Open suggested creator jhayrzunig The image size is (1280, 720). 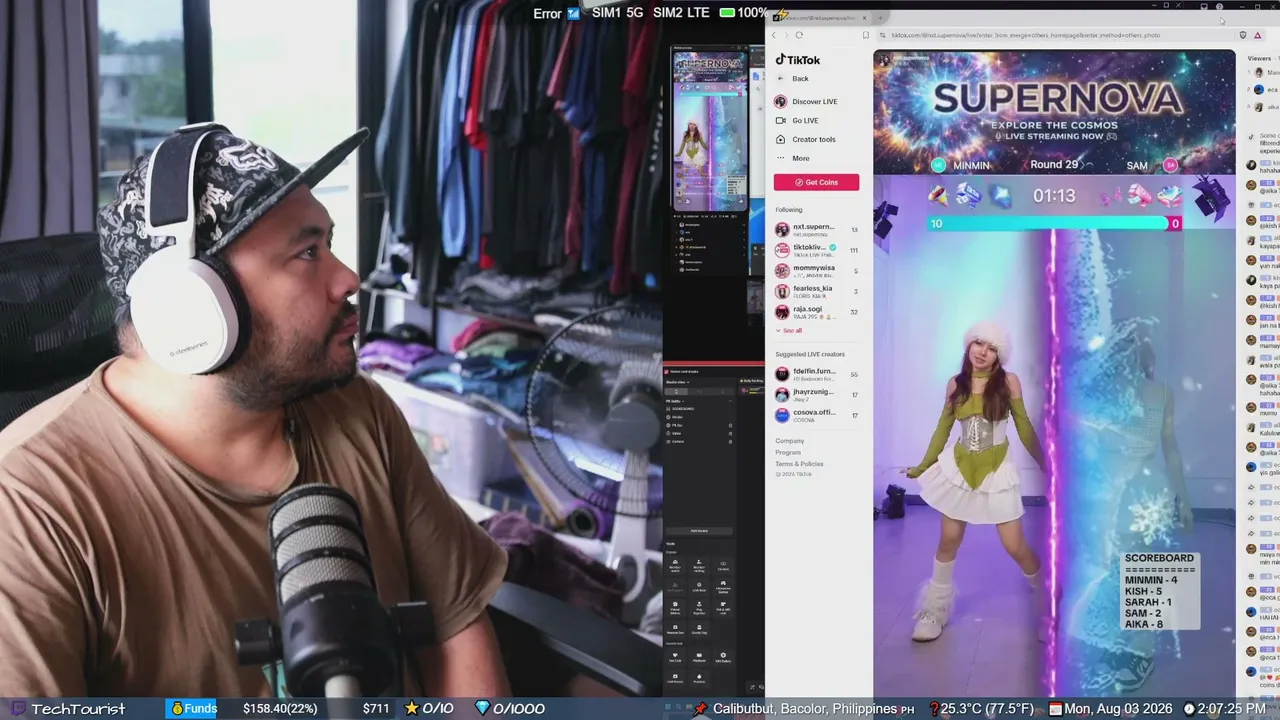click(x=816, y=394)
